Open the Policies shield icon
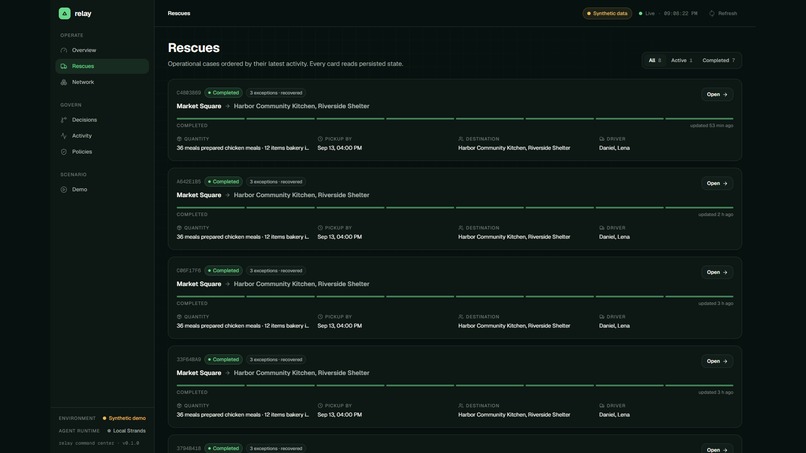The width and height of the screenshot is (806, 453). pos(64,152)
